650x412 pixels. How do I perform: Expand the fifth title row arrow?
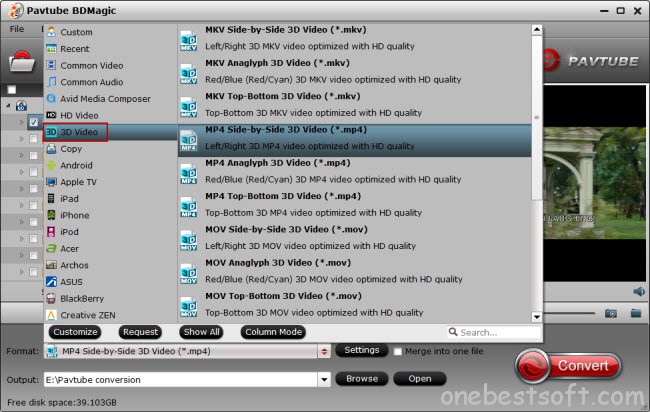tap(22, 189)
